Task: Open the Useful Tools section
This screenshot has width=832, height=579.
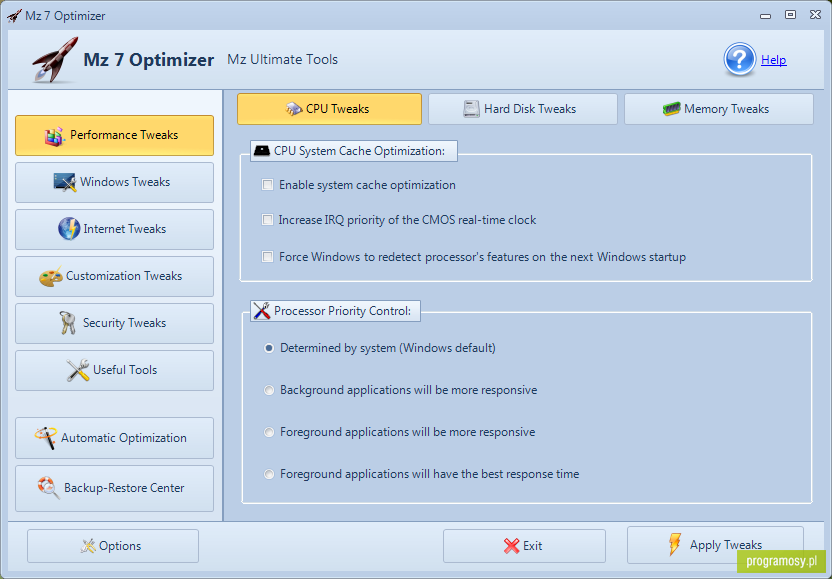Action: pyautogui.click(x=115, y=370)
